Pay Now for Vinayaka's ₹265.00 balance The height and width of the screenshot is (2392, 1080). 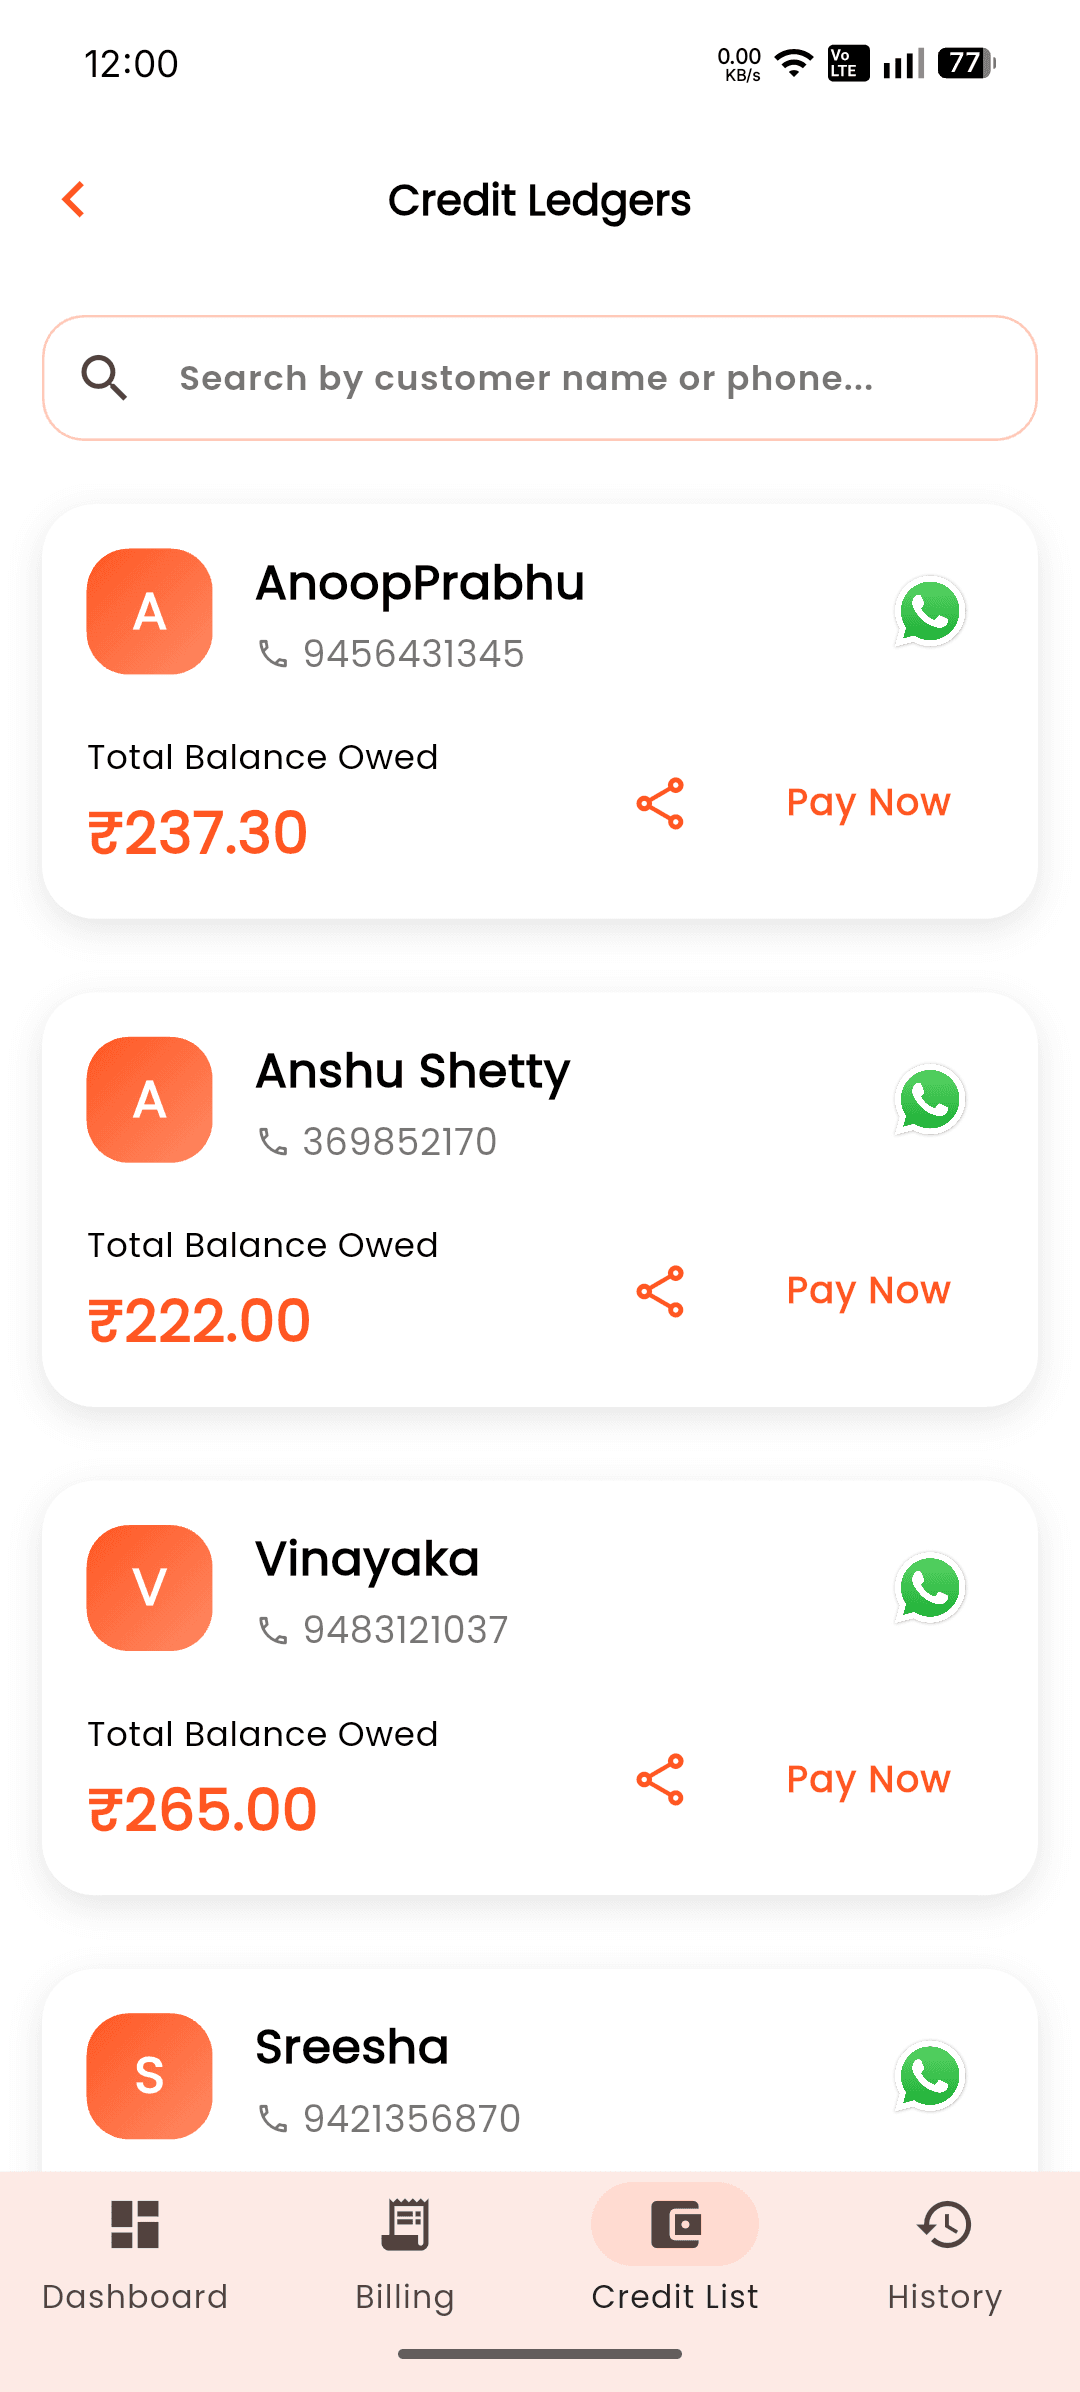pyautogui.click(x=868, y=1779)
